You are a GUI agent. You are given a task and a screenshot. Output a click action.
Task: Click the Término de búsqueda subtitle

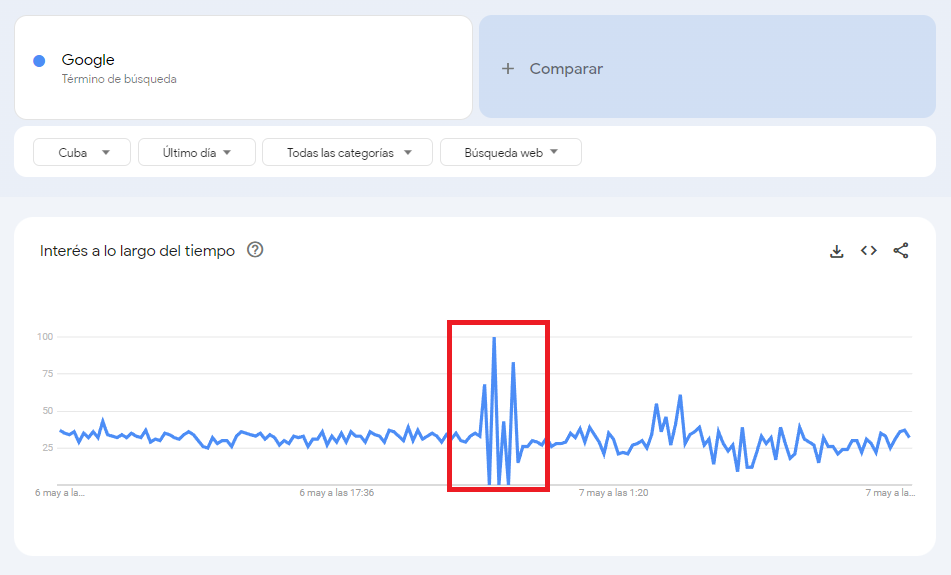119,79
